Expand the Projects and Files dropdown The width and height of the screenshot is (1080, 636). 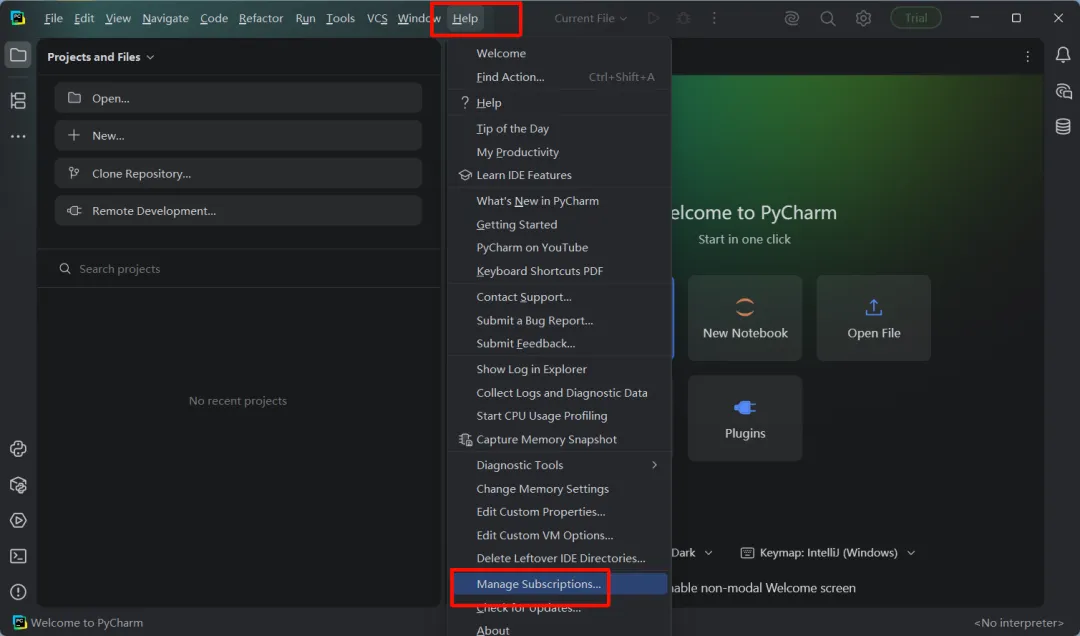tap(101, 57)
